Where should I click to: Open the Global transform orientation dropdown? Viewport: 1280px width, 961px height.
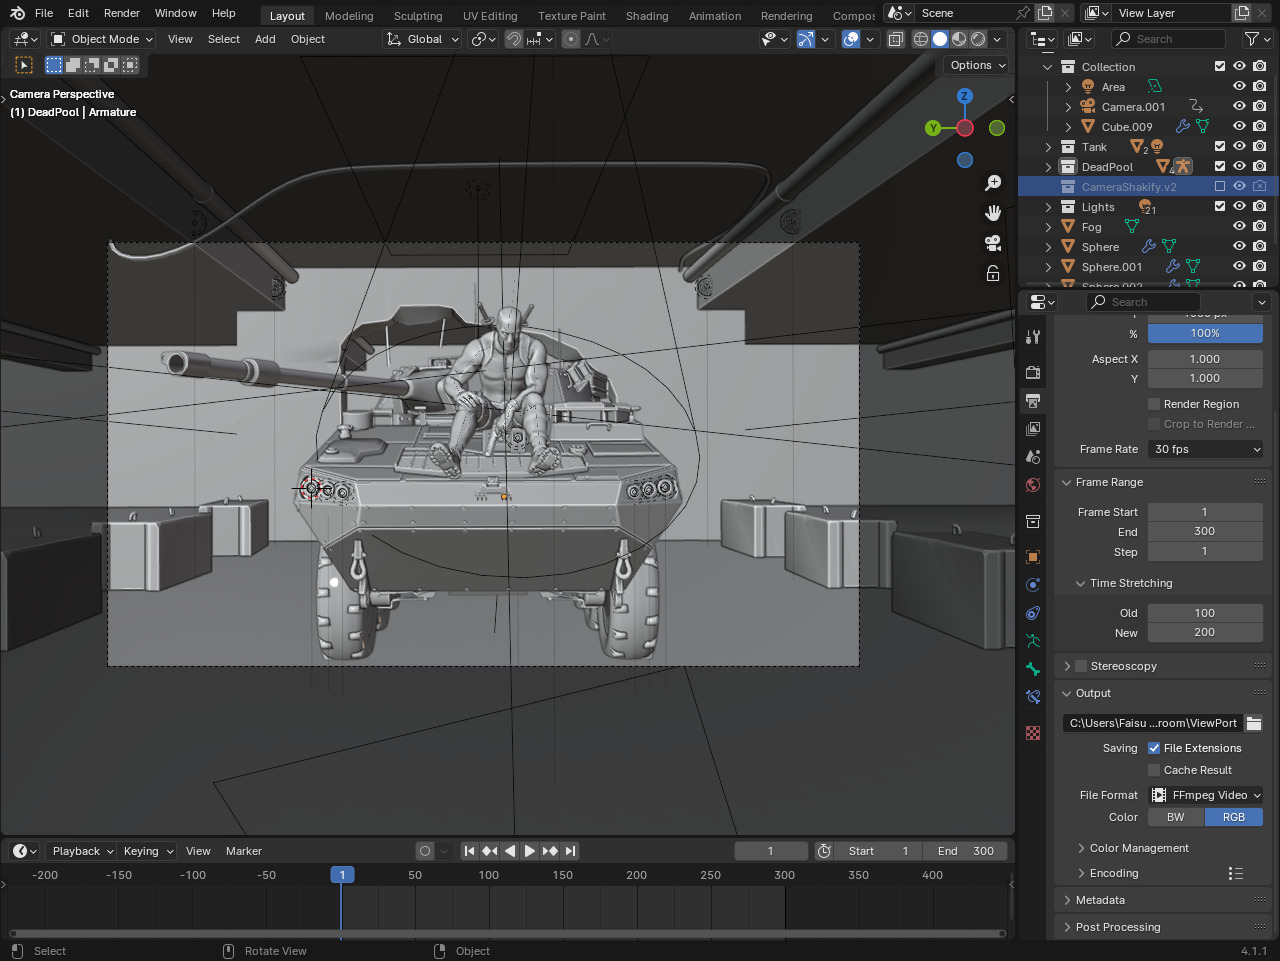coord(422,39)
